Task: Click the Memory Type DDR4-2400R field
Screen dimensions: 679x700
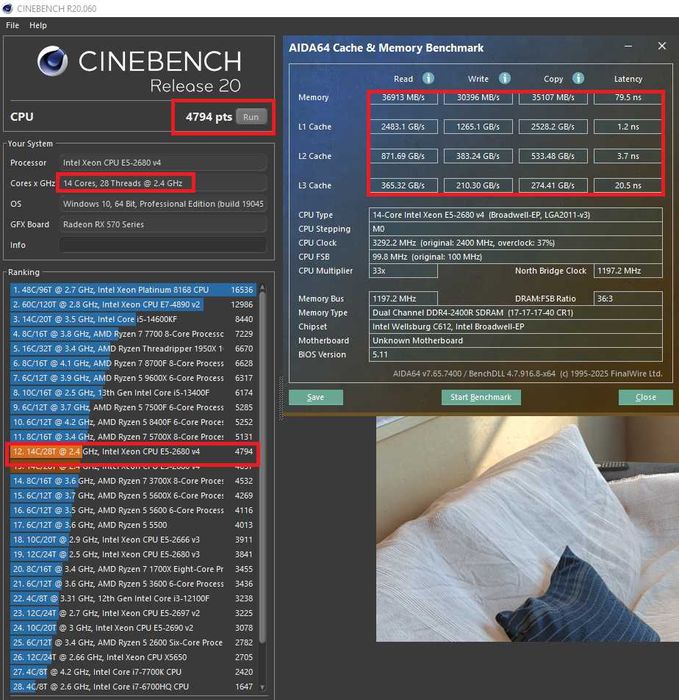Action: (516, 312)
